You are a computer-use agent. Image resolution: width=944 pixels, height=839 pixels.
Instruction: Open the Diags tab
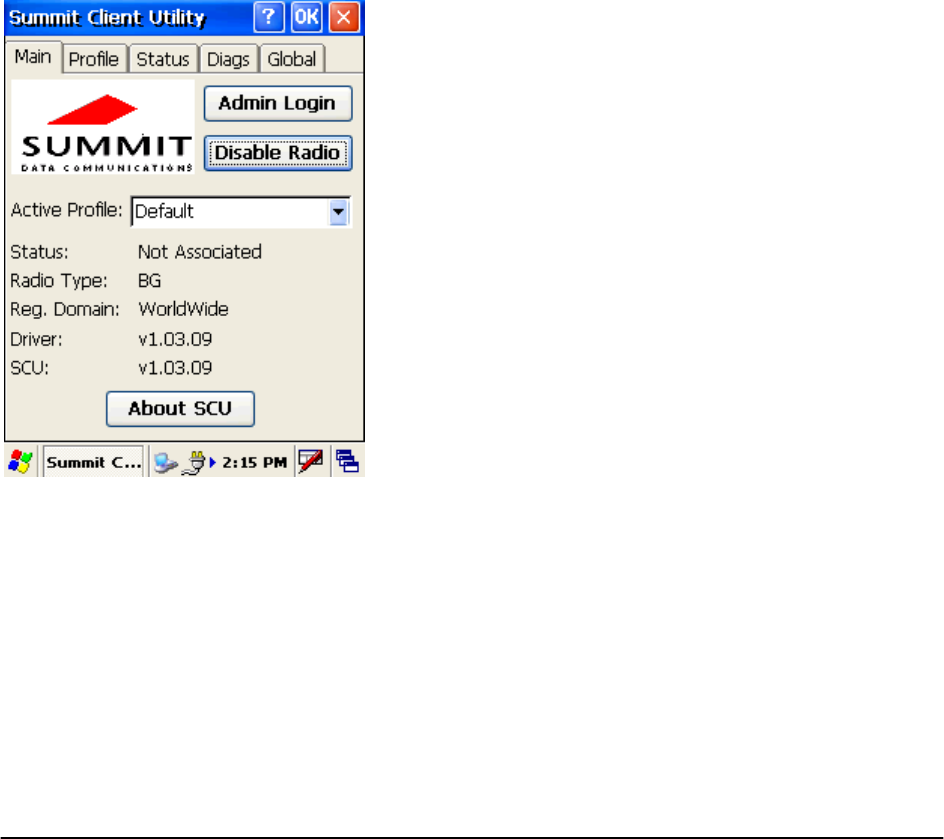point(228,59)
